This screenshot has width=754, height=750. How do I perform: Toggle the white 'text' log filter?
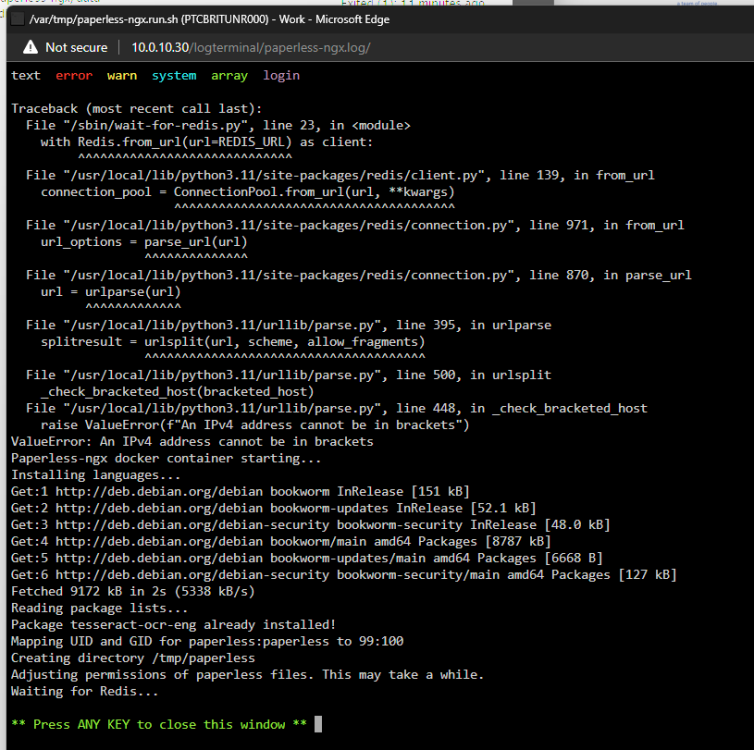[26, 75]
